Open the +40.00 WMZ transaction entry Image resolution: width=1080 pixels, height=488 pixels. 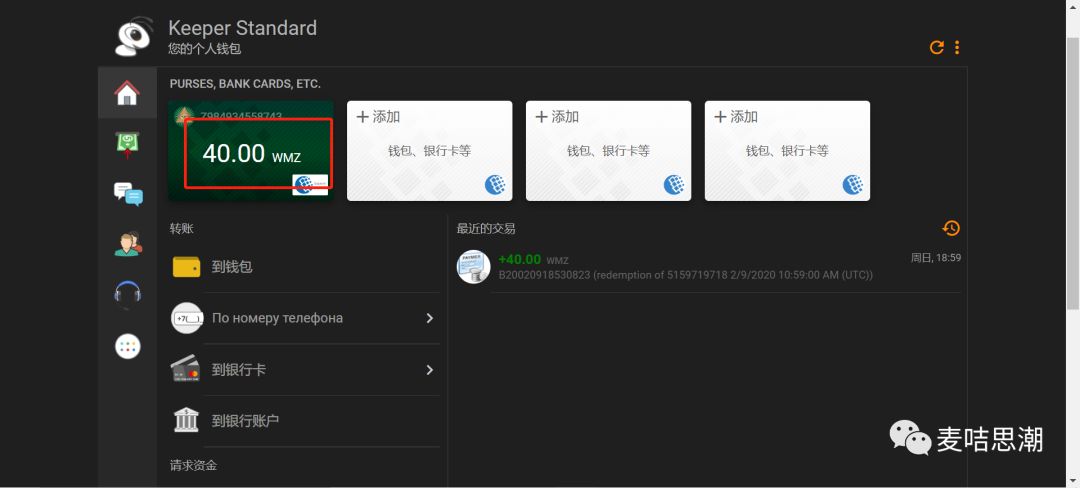709,267
